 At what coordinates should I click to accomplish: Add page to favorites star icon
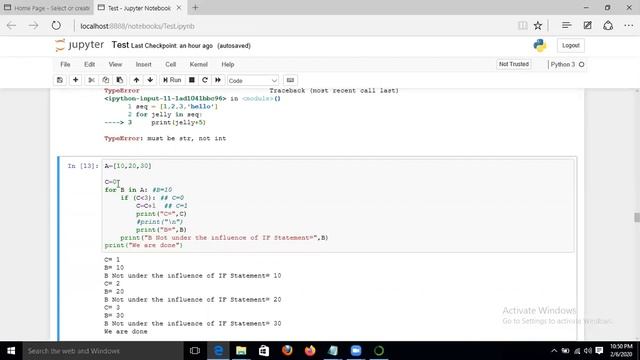tap(538, 26)
